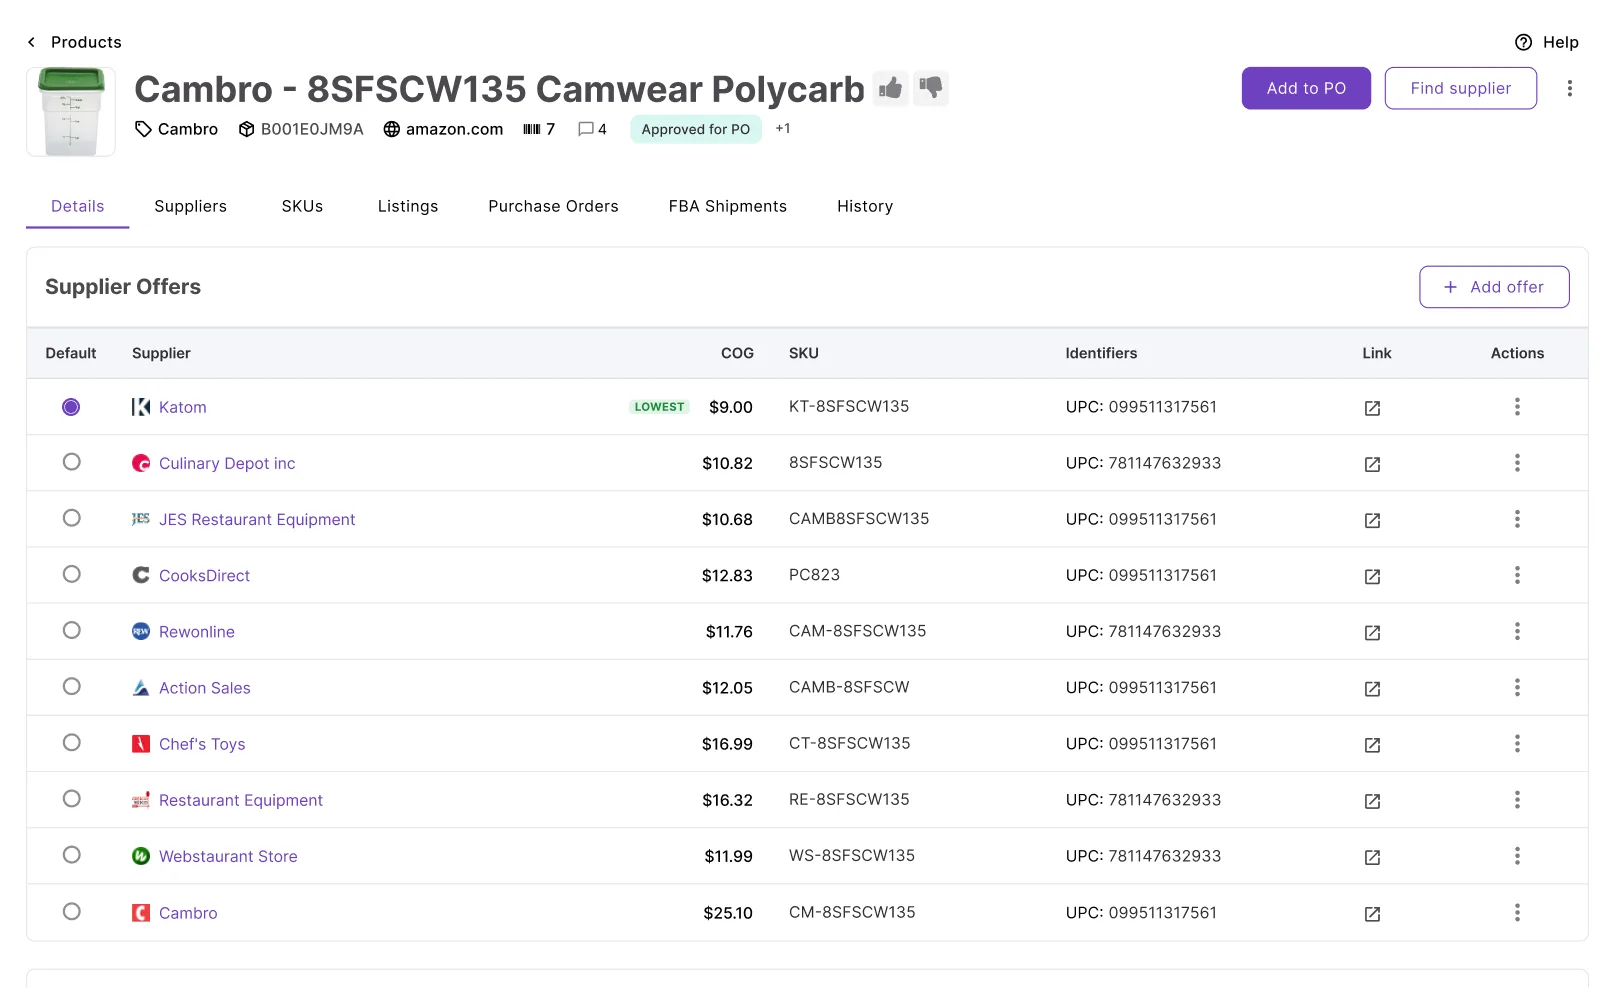Open Rewonline external link icon
Screen dimensions: 1616x988
(x=1372, y=632)
